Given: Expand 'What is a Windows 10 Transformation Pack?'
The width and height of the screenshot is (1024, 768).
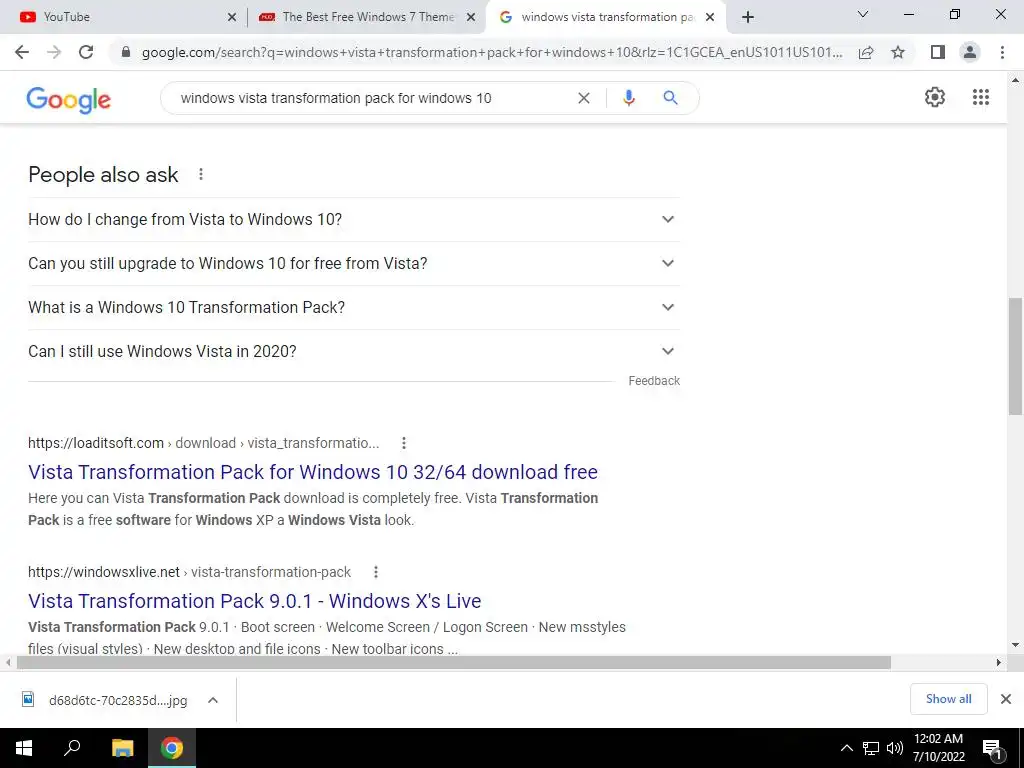Looking at the screenshot, I should [x=353, y=307].
